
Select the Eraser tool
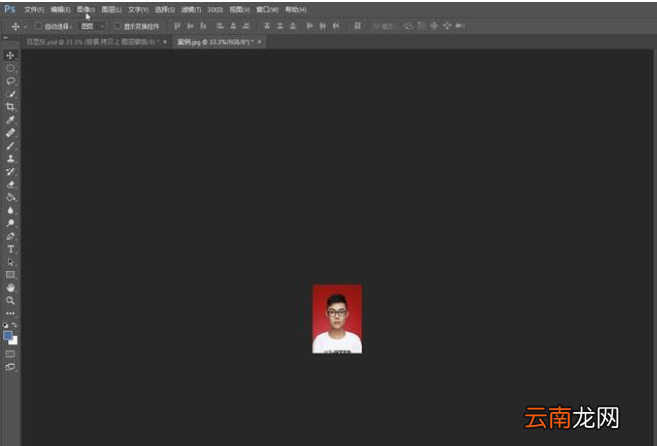pyautogui.click(x=10, y=184)
